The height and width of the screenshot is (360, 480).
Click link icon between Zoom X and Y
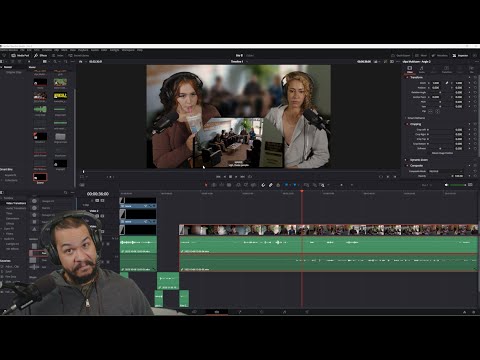tap(447, 83)
